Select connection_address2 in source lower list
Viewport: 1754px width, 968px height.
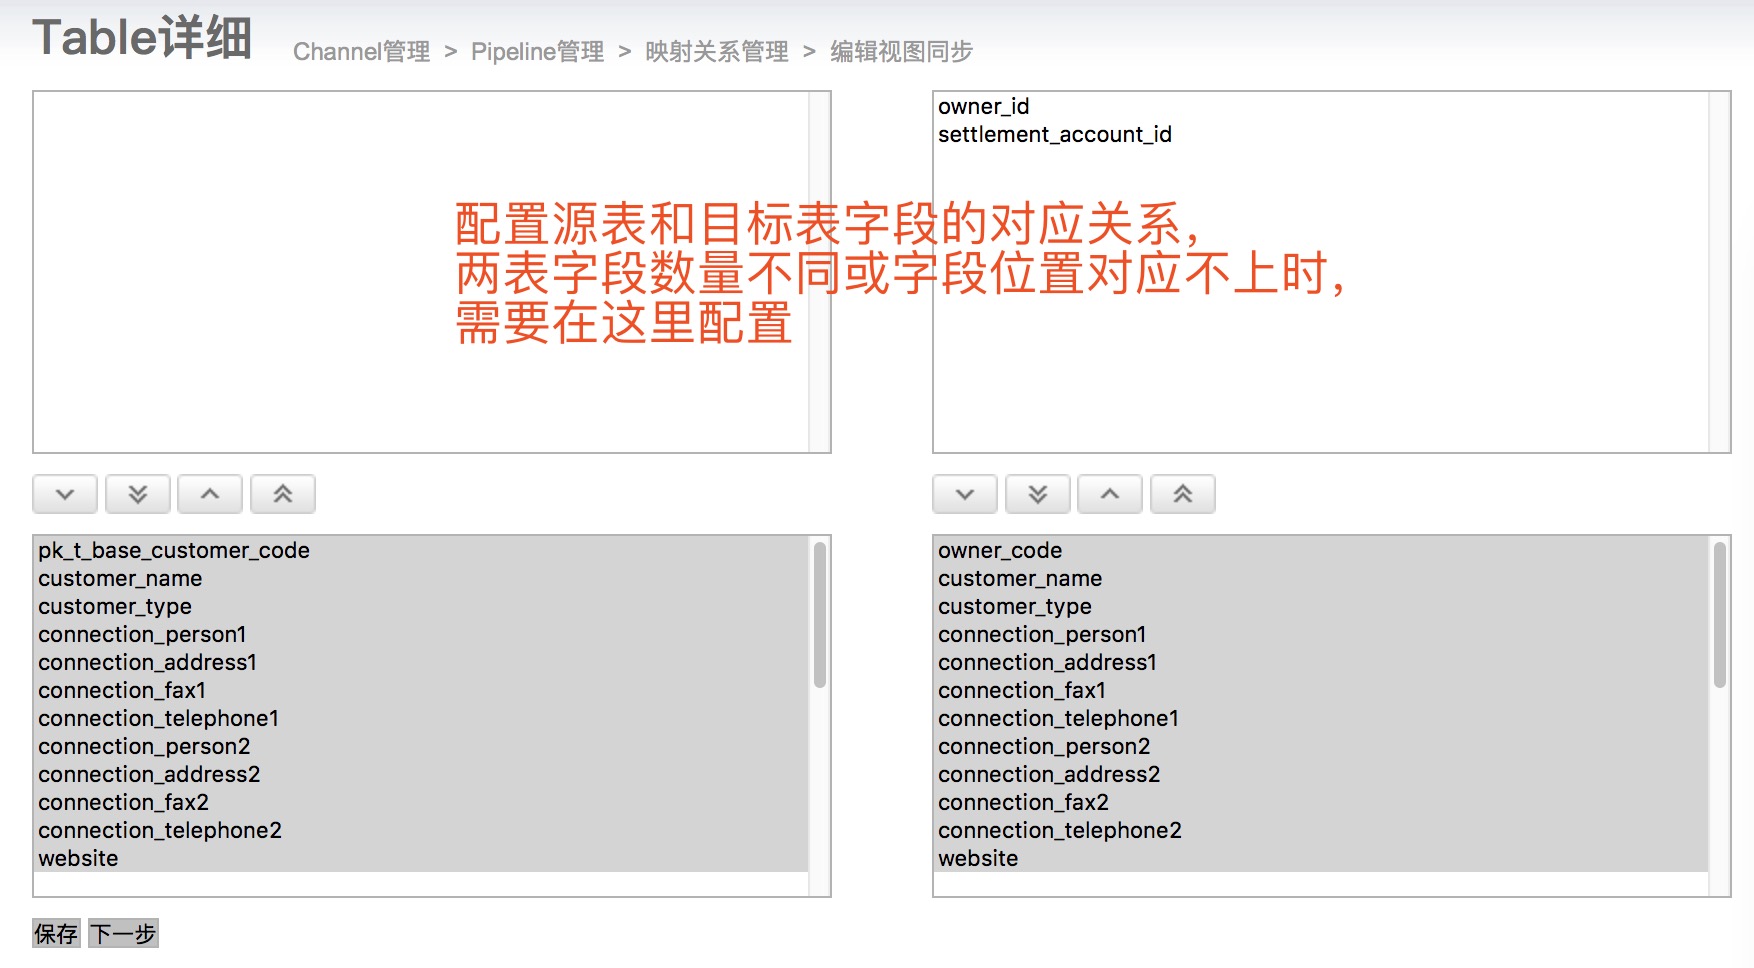click(x=421, y=774)
